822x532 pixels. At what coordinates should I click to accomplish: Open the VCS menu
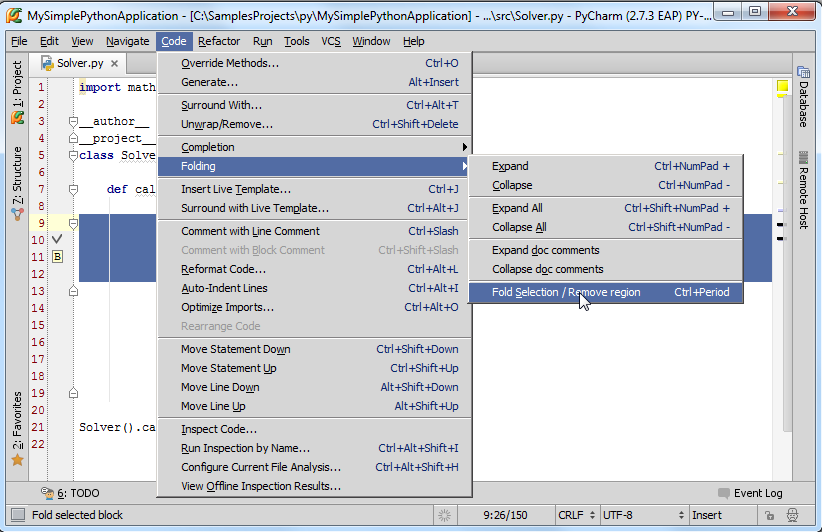click(x=331, y=41)
